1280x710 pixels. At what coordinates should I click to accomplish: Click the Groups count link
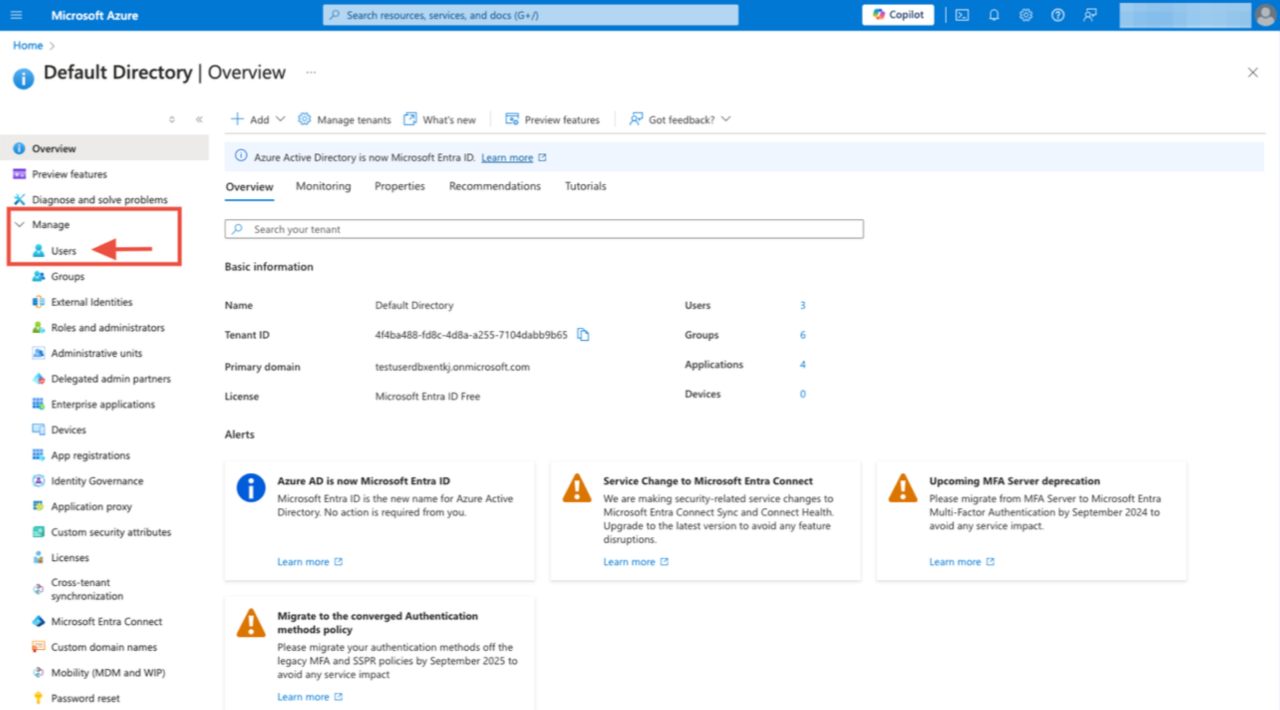pos(802,335)
